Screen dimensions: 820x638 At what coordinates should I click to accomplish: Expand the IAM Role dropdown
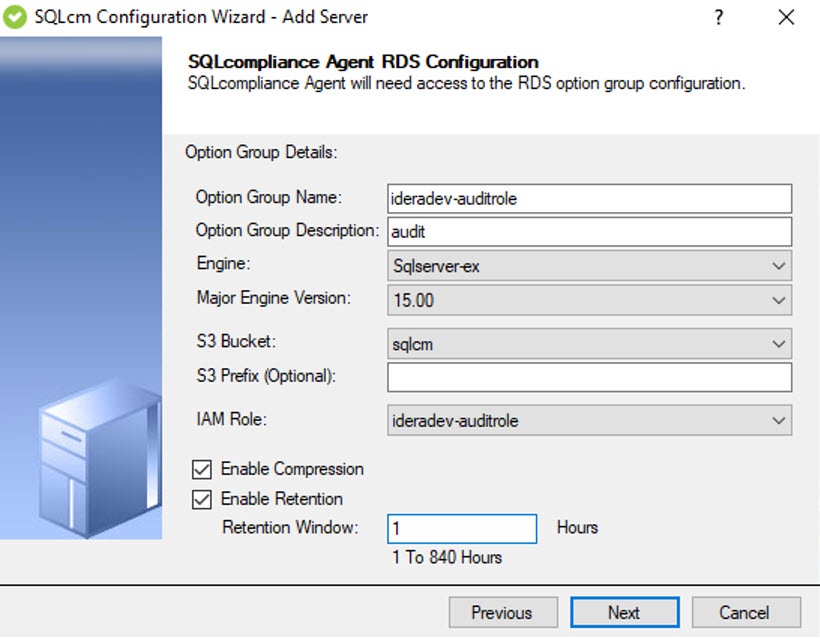(589, 420)
